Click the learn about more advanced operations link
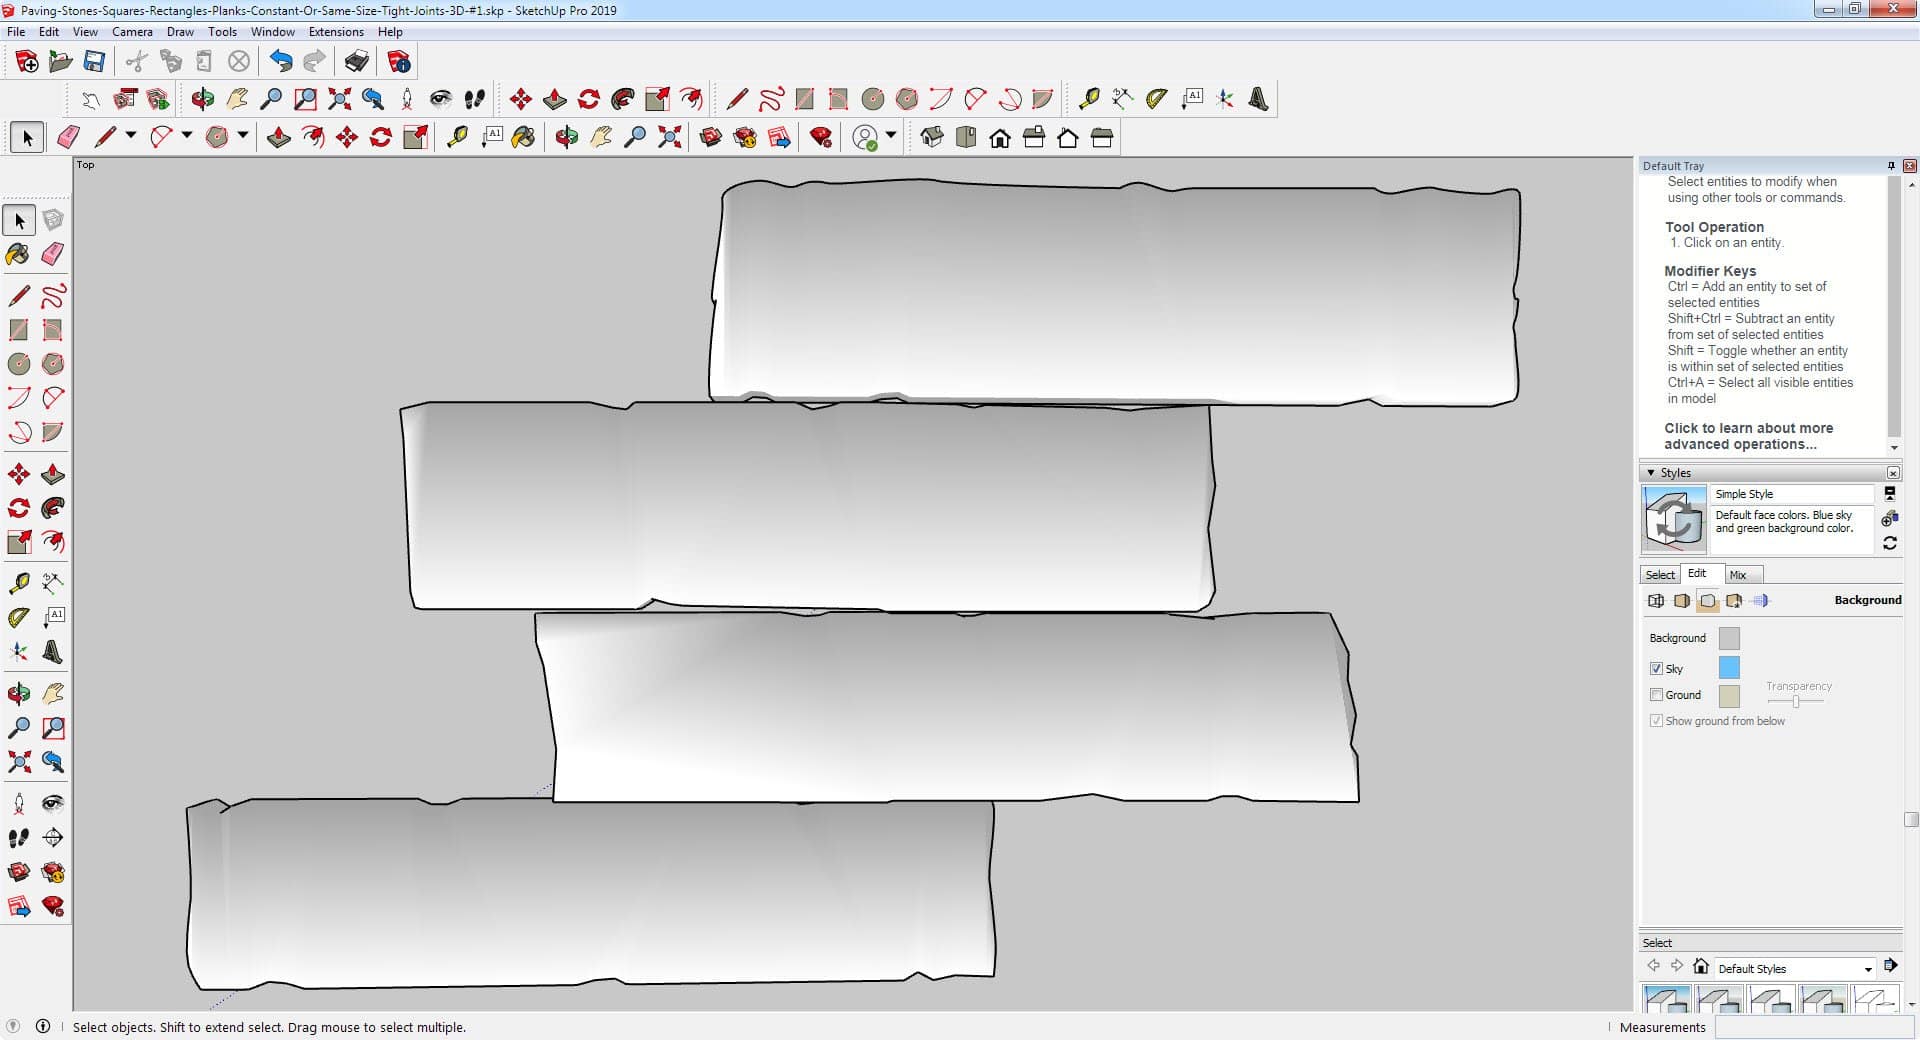The image size is (1920, 1040). pyautogui.click(x=1748, y=436)
